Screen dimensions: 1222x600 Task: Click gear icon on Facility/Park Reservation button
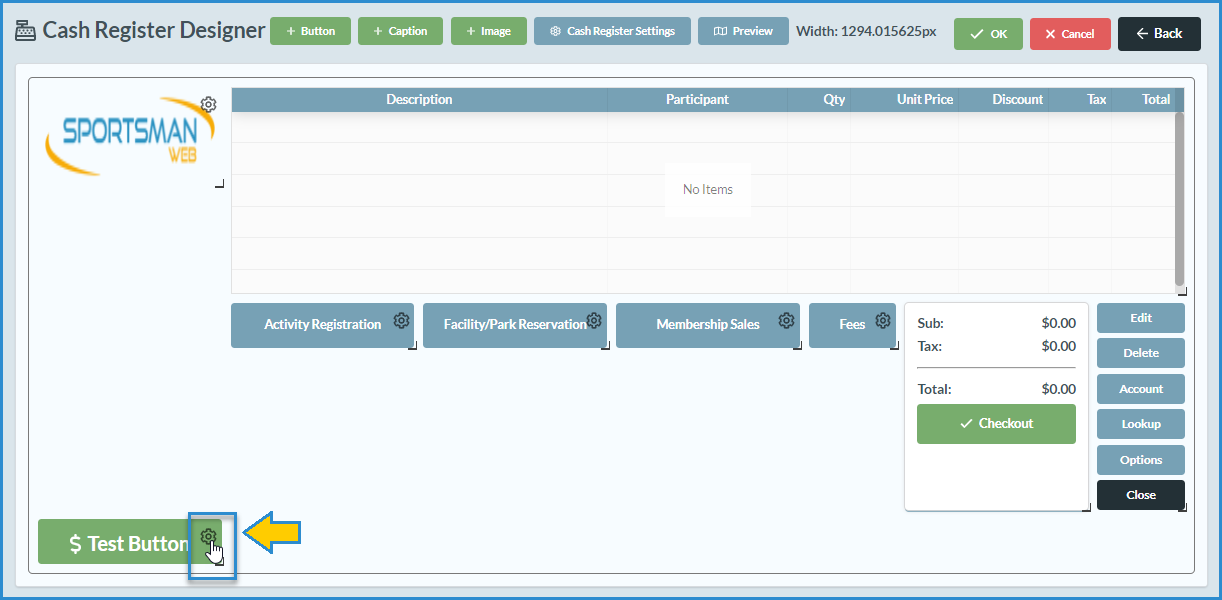tap(594, 321)
